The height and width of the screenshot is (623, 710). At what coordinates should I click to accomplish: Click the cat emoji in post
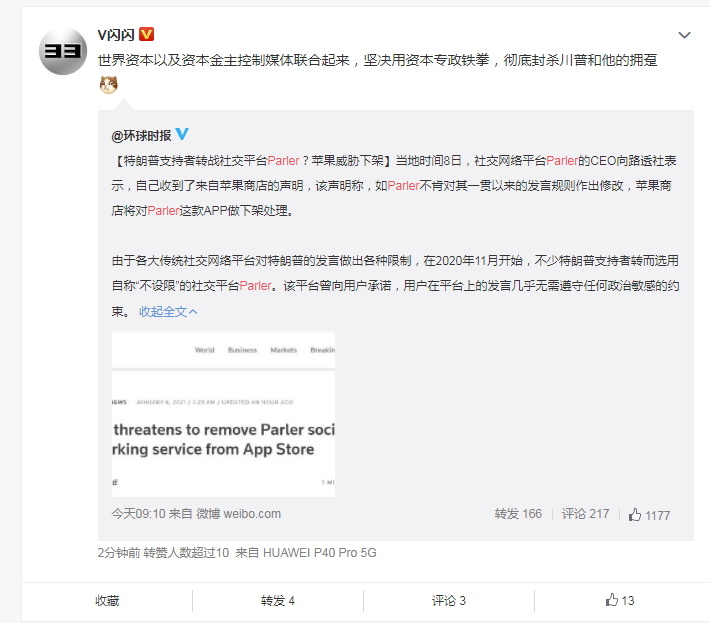[x=109, y=85]
